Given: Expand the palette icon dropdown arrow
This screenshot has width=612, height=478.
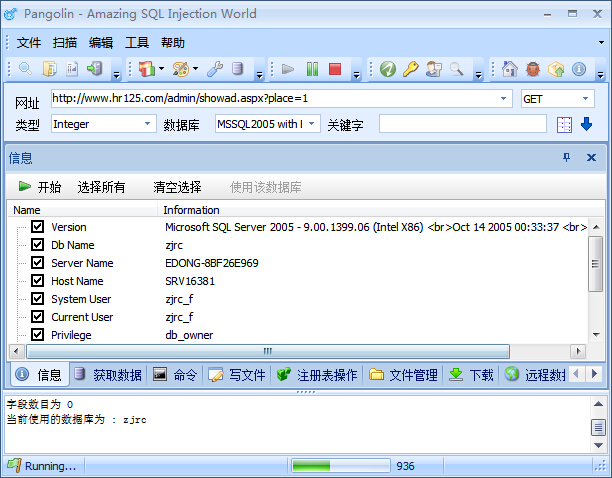Looking at the screenshot, I should (196, 69).
